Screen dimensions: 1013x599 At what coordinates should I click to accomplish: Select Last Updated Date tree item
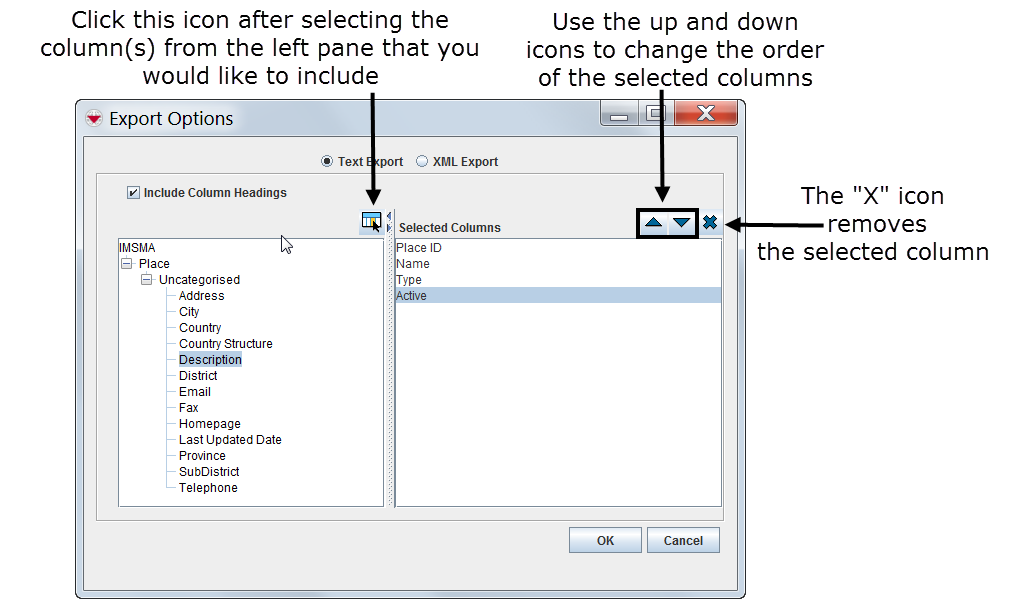(230, 440)
